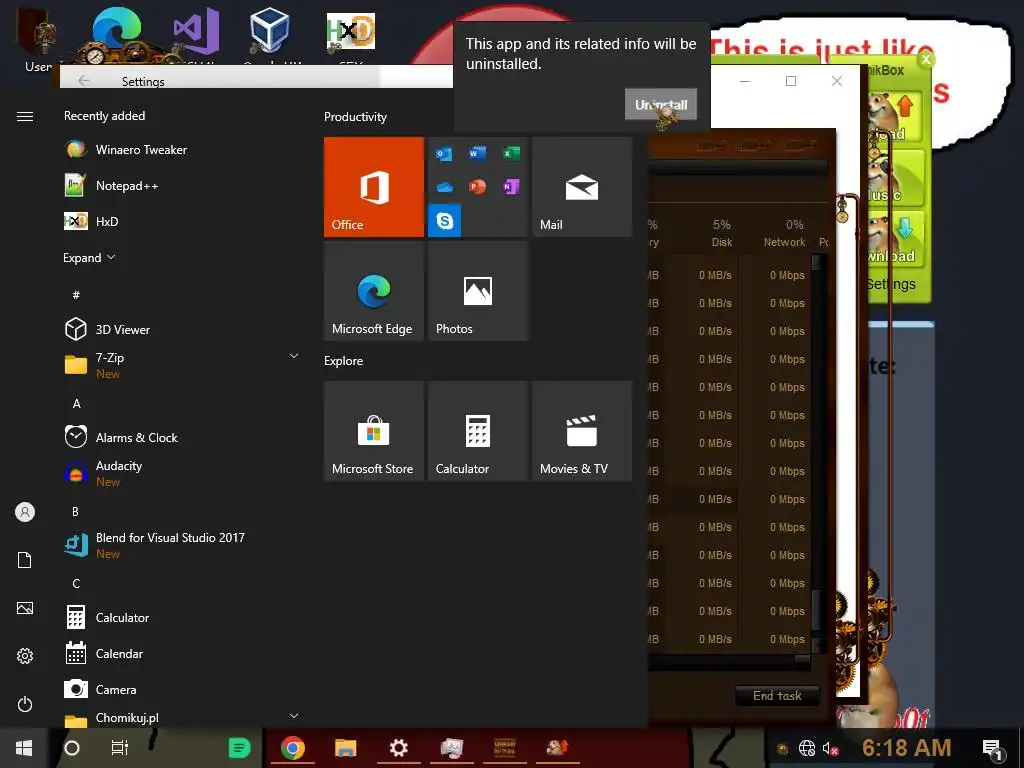Open Camera app from the list
This screenshot has height=768, width=1024.
(182, 689)
